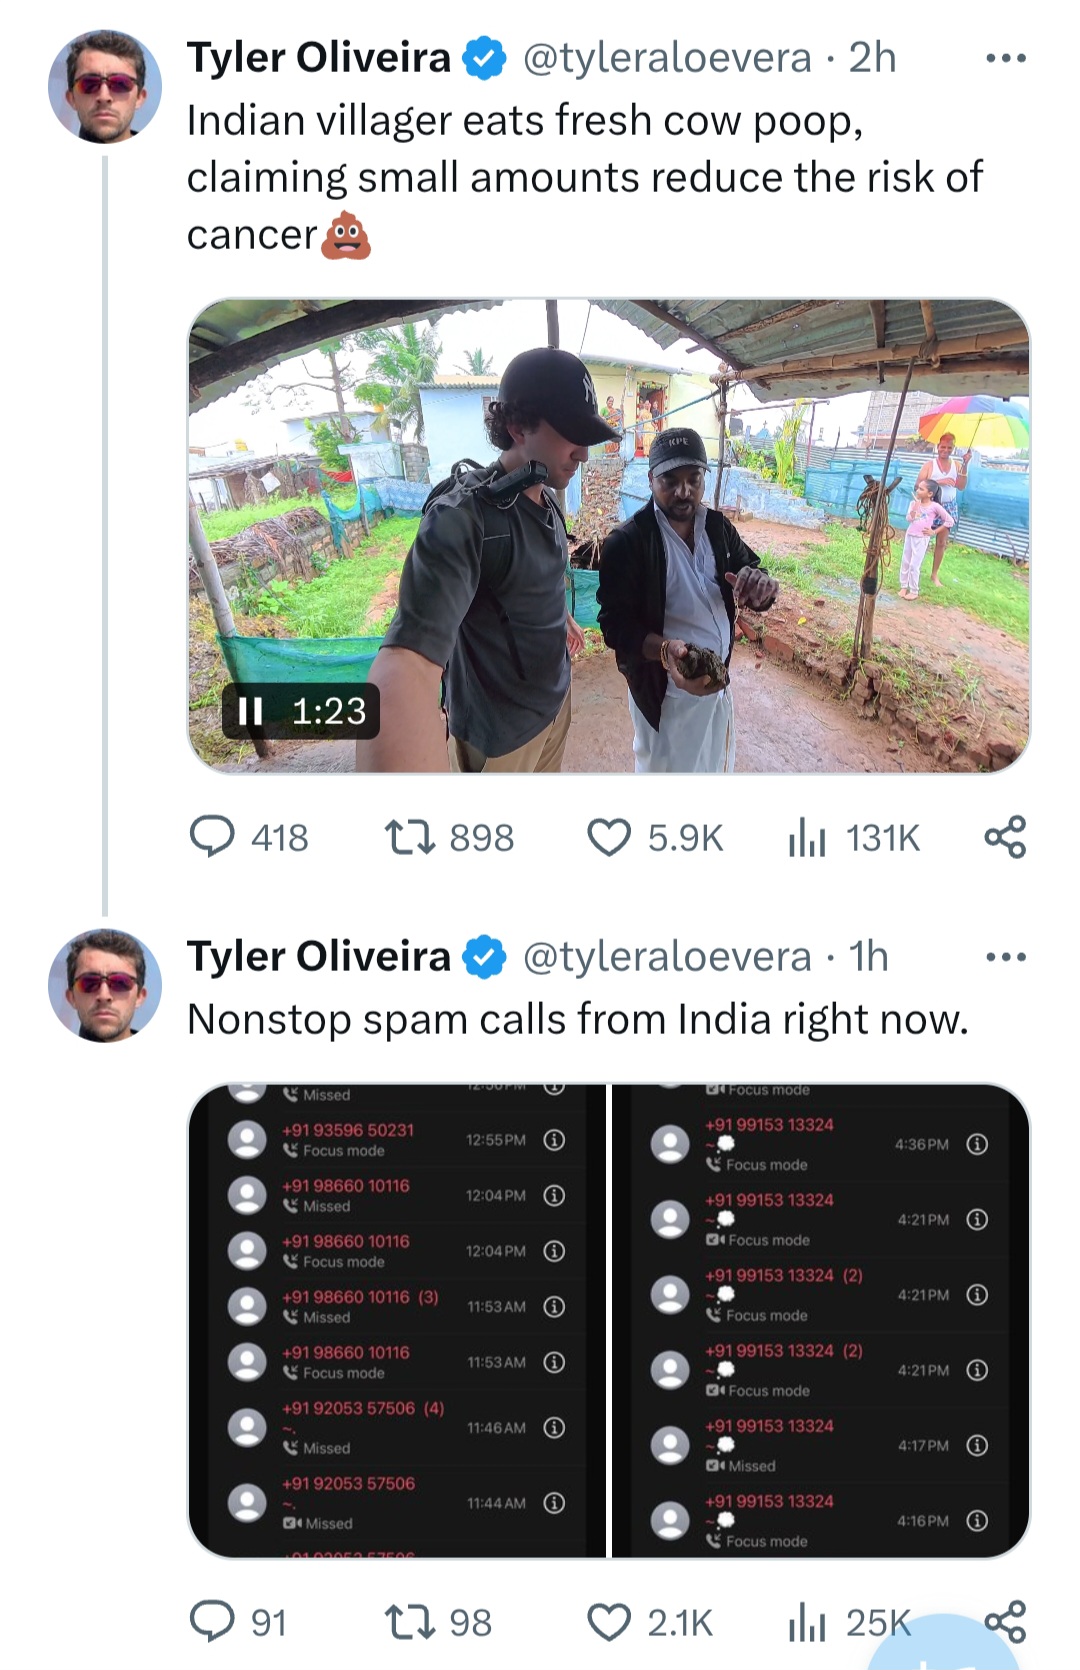The width and height of the screenshot is (1080, 1670).
Task: Repost the first tweet with 898 reposts
Action: (x=410, y=837)
